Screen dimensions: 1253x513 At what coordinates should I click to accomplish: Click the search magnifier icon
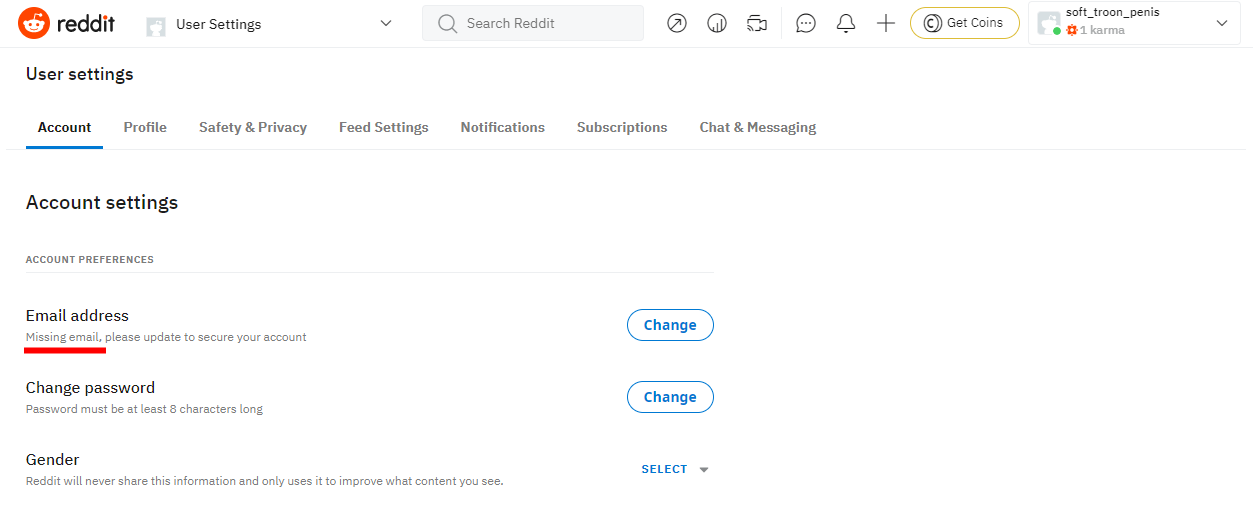(447, 23)
